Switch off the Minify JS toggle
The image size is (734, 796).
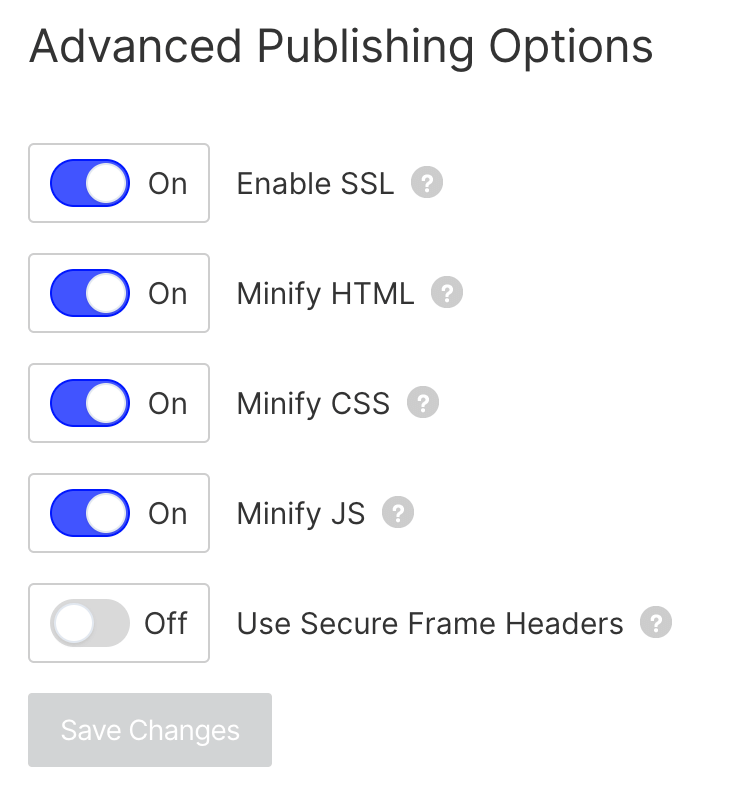click(90, 514)
